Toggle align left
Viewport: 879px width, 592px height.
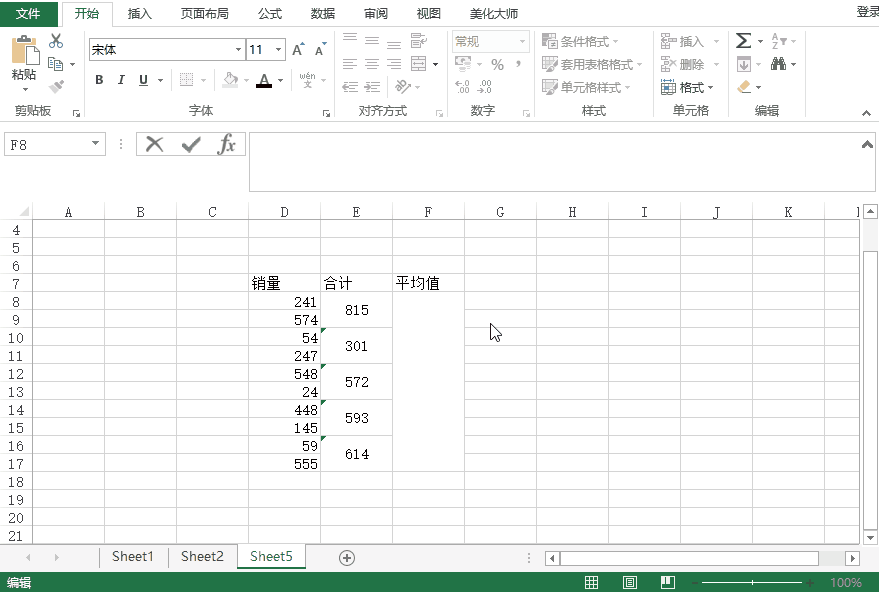point(350,64)
